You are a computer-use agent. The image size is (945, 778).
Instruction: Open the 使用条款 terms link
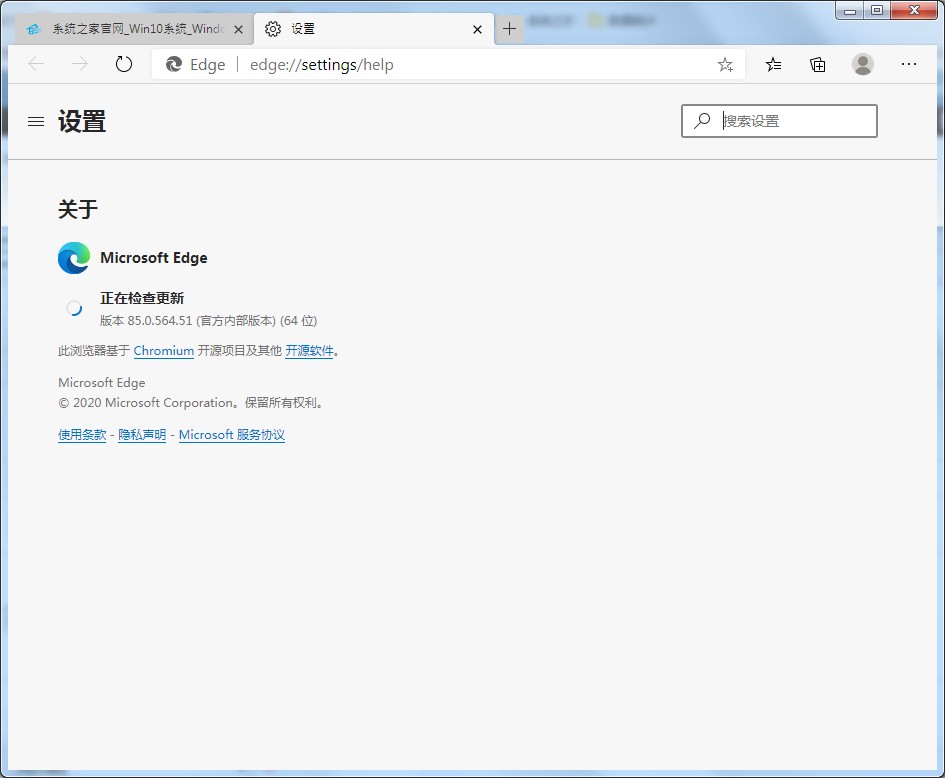[82, 435]
